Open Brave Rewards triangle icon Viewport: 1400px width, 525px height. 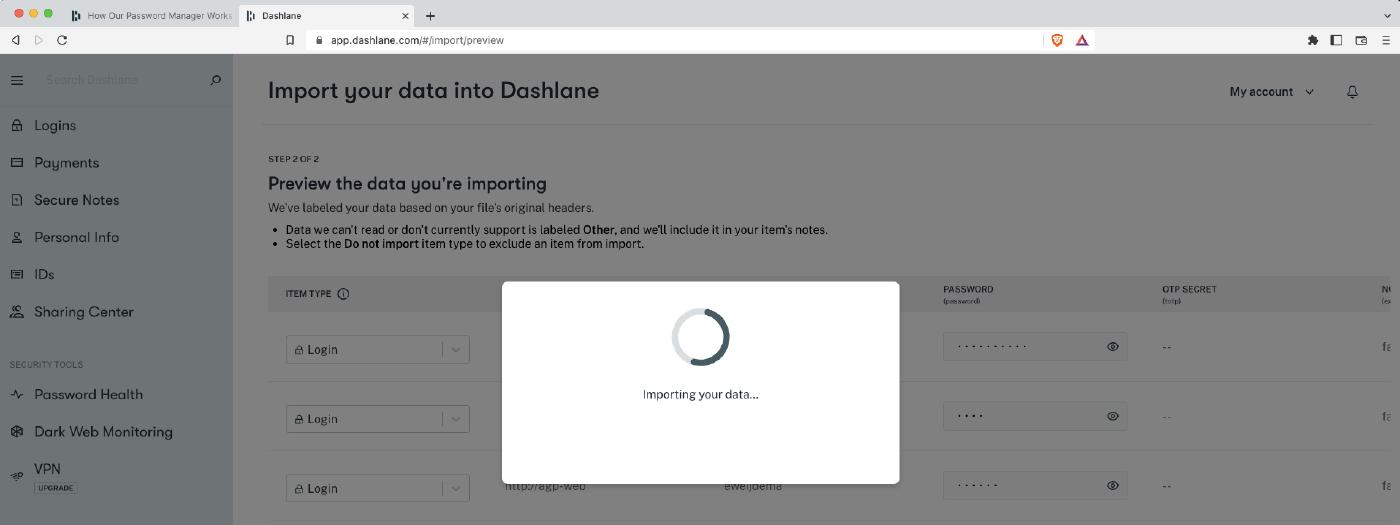pyautogui.click(x=1082, y=40)
